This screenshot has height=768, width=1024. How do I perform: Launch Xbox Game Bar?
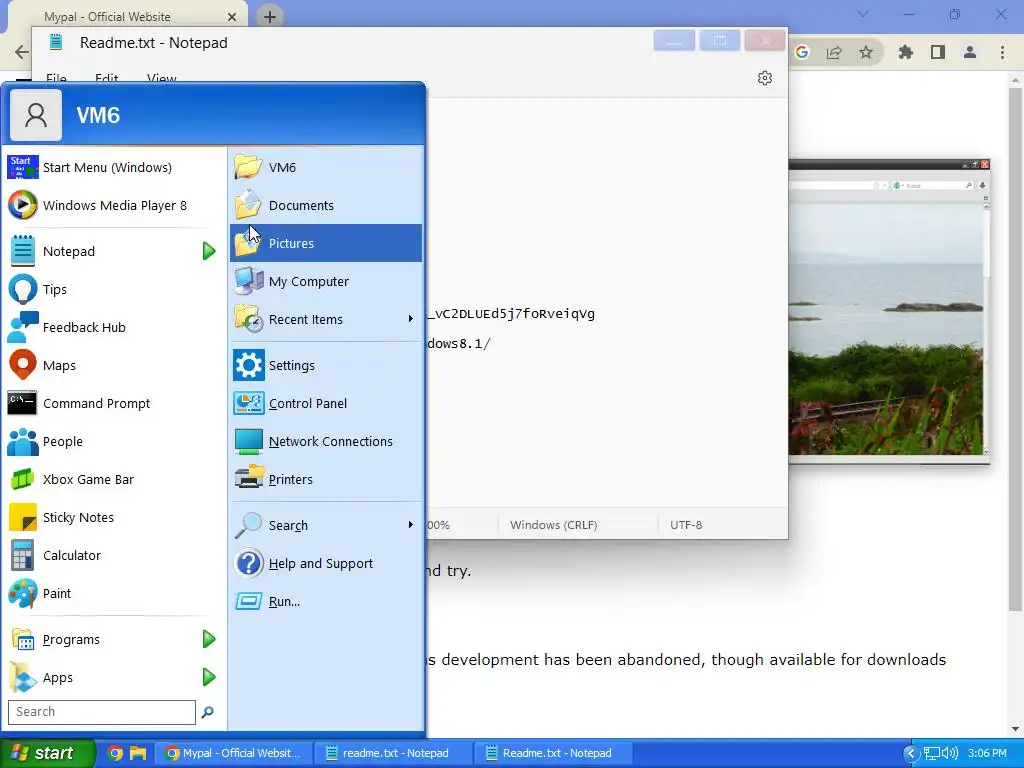click(114, 479)
